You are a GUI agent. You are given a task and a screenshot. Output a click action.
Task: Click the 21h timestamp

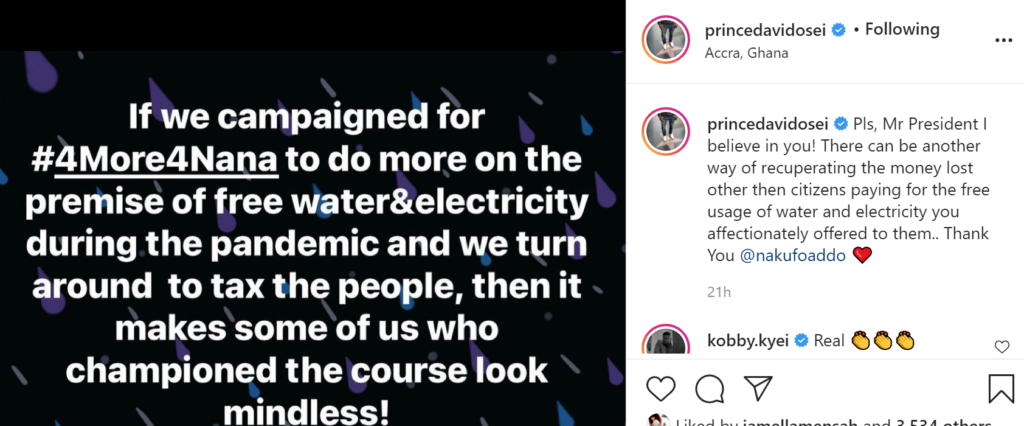[718, 292]
